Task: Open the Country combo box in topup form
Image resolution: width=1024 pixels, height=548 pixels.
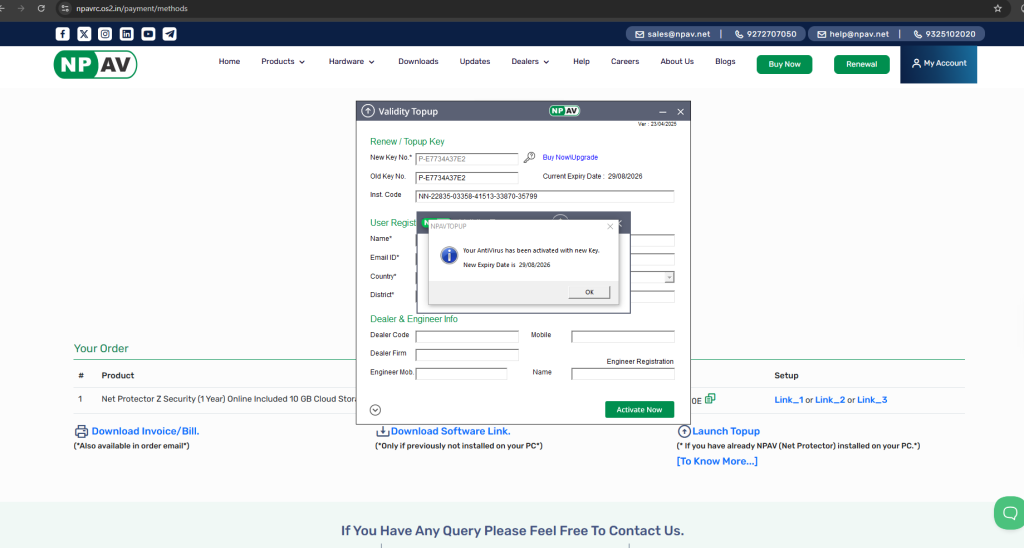Action: coord(669,277)
